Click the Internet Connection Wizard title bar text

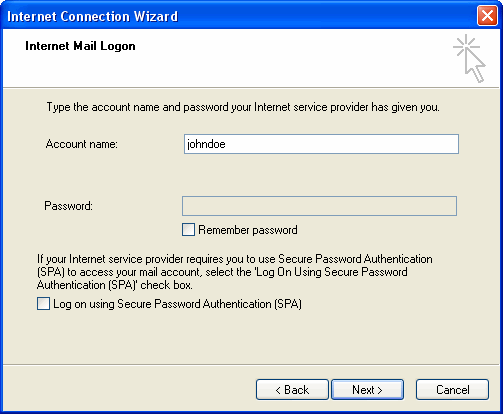pos(92,16)
